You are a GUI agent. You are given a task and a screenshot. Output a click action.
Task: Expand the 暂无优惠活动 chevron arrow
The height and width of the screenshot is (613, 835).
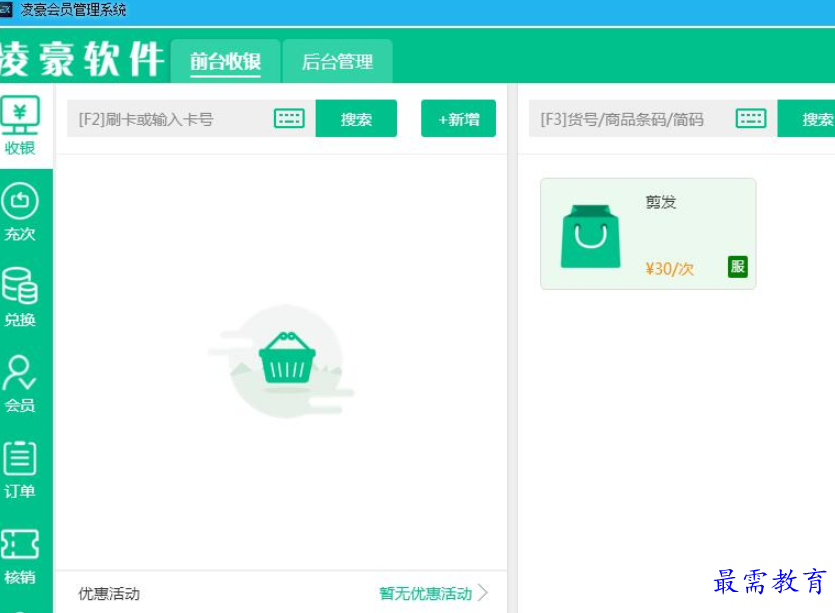coord(483,593)
